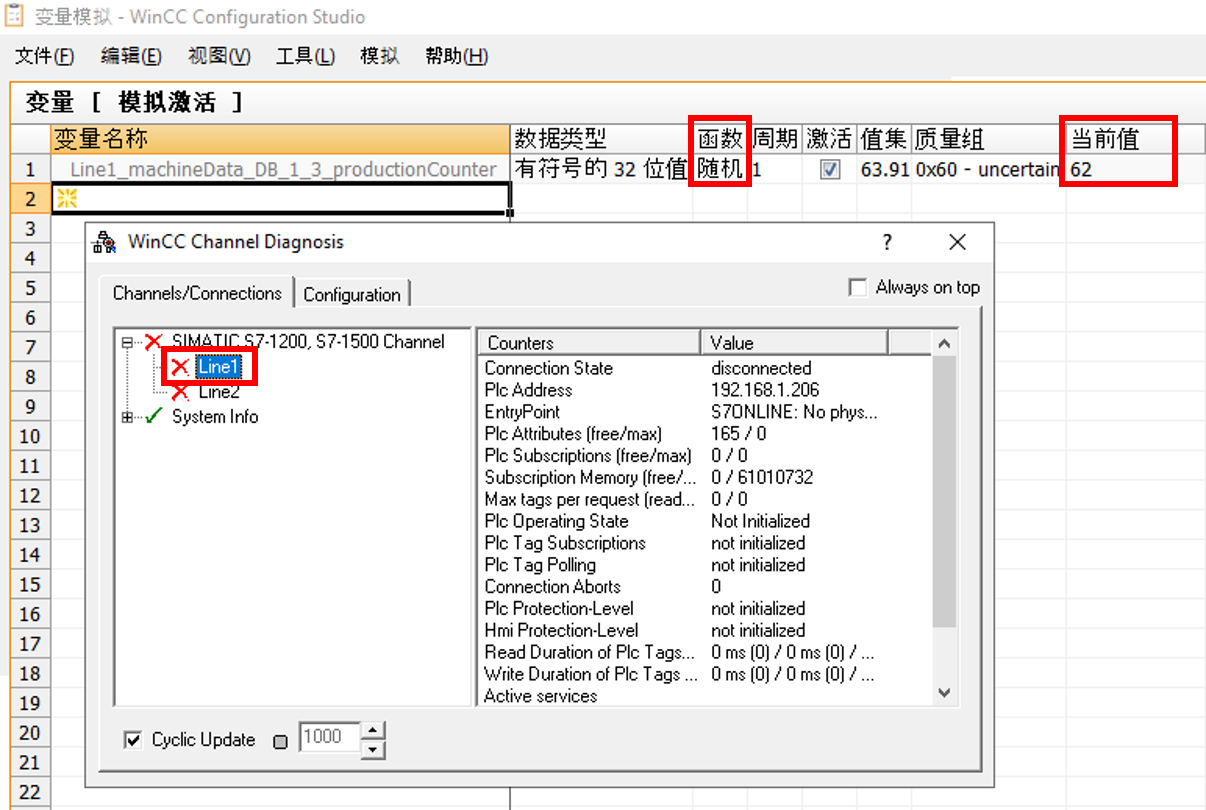Screen dimensions: 1206x810
Task: Select the Line1_machineData_DB_1_3_productionCounter cell
Action: point(280,170)
